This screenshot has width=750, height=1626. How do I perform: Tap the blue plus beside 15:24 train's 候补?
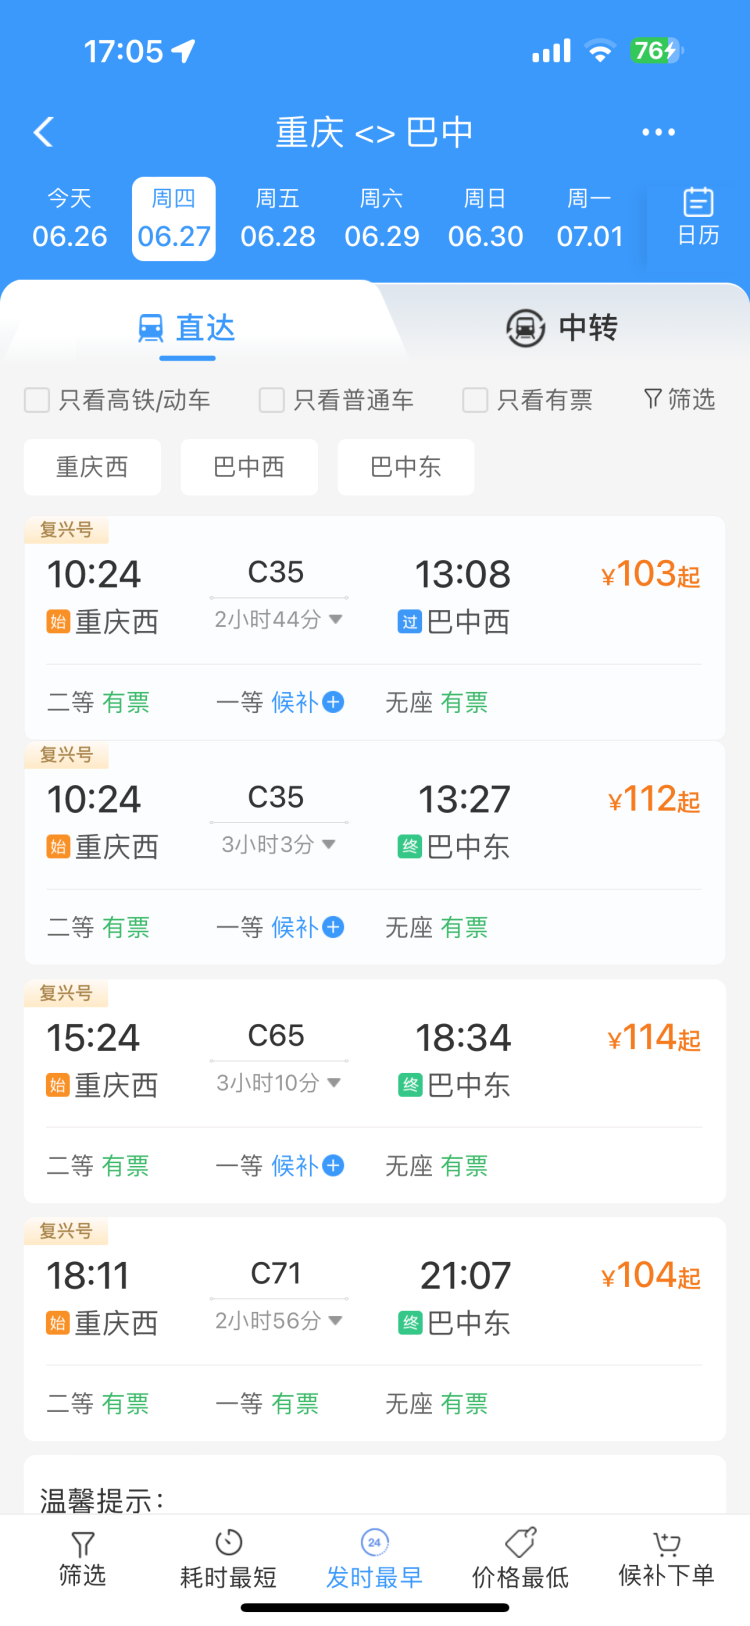coord(334,1166)
